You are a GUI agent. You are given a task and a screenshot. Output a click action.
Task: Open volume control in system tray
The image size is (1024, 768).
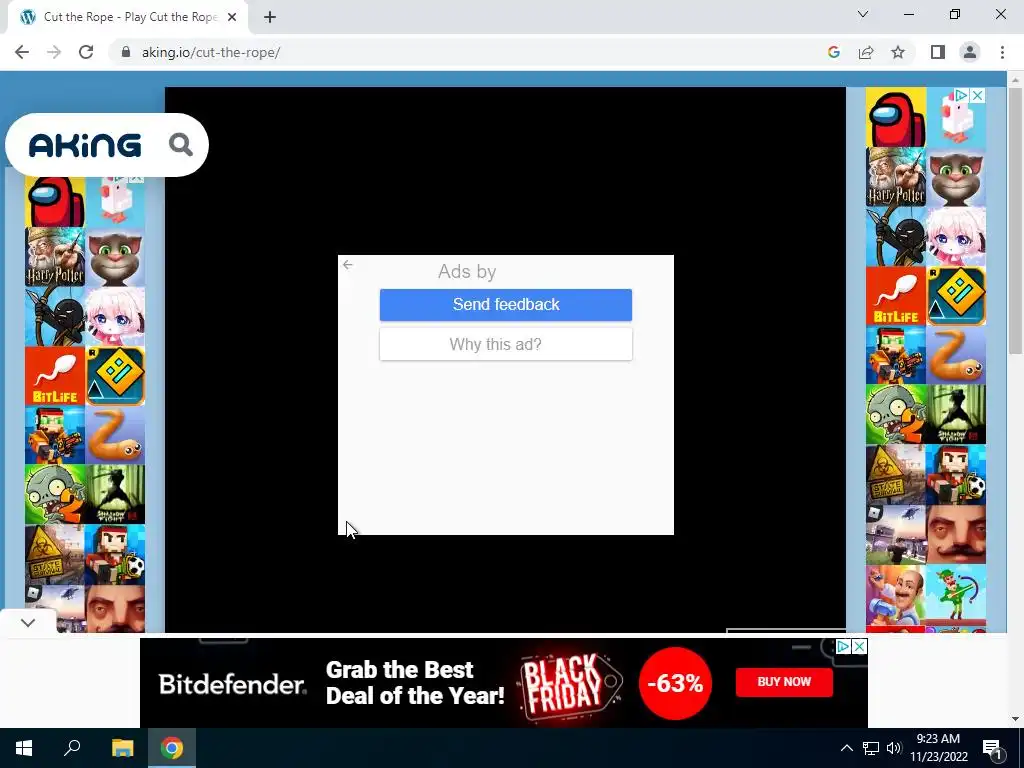click(x=894, y=748)
